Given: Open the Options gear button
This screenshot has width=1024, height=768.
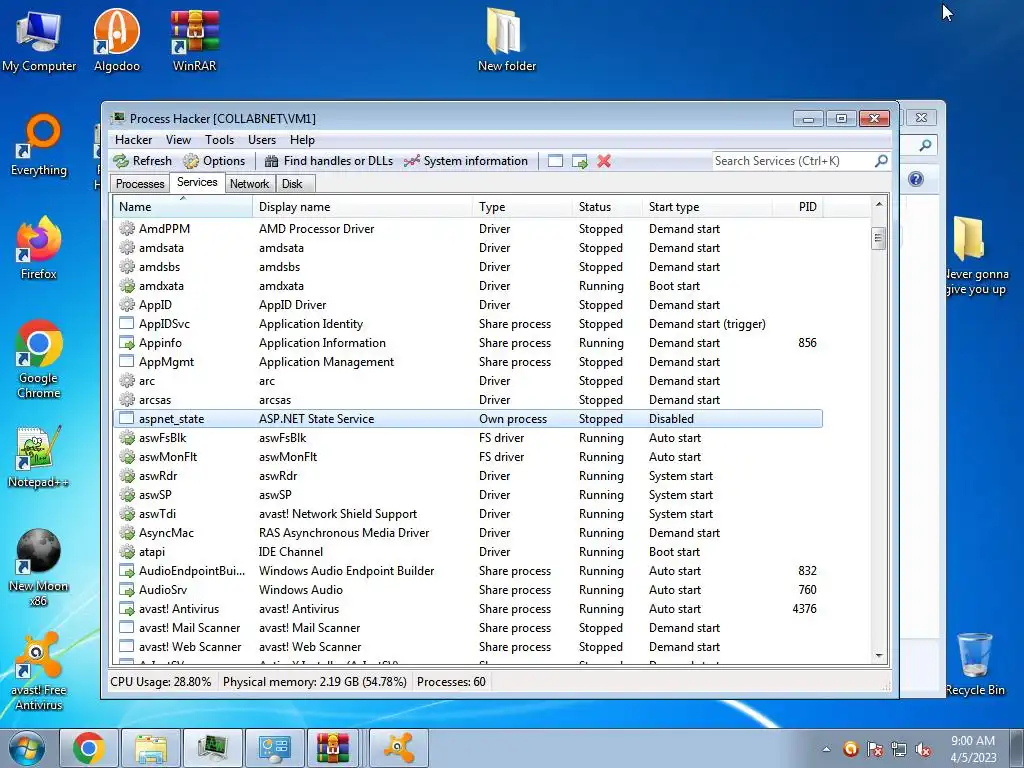Looking at the screenshot, I should click(214, 161).
